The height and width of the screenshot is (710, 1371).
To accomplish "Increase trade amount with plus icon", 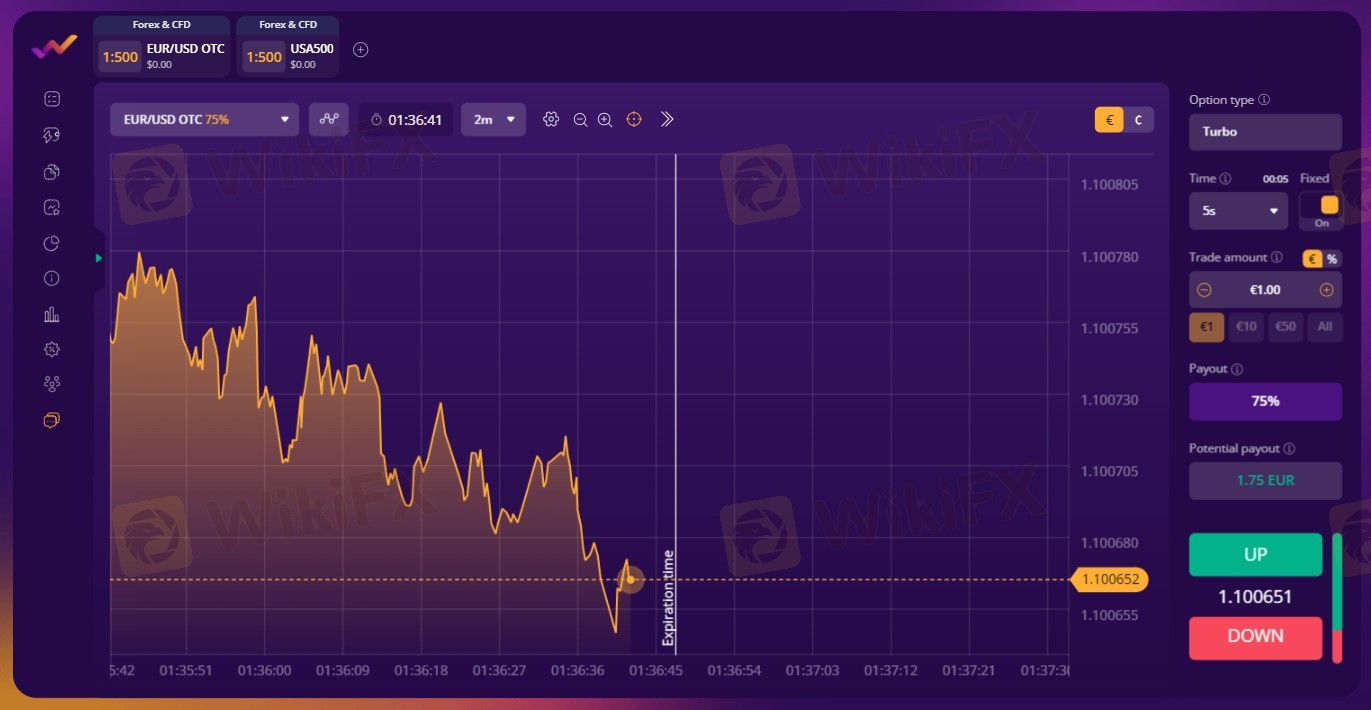I will [x=1327, y=290].
